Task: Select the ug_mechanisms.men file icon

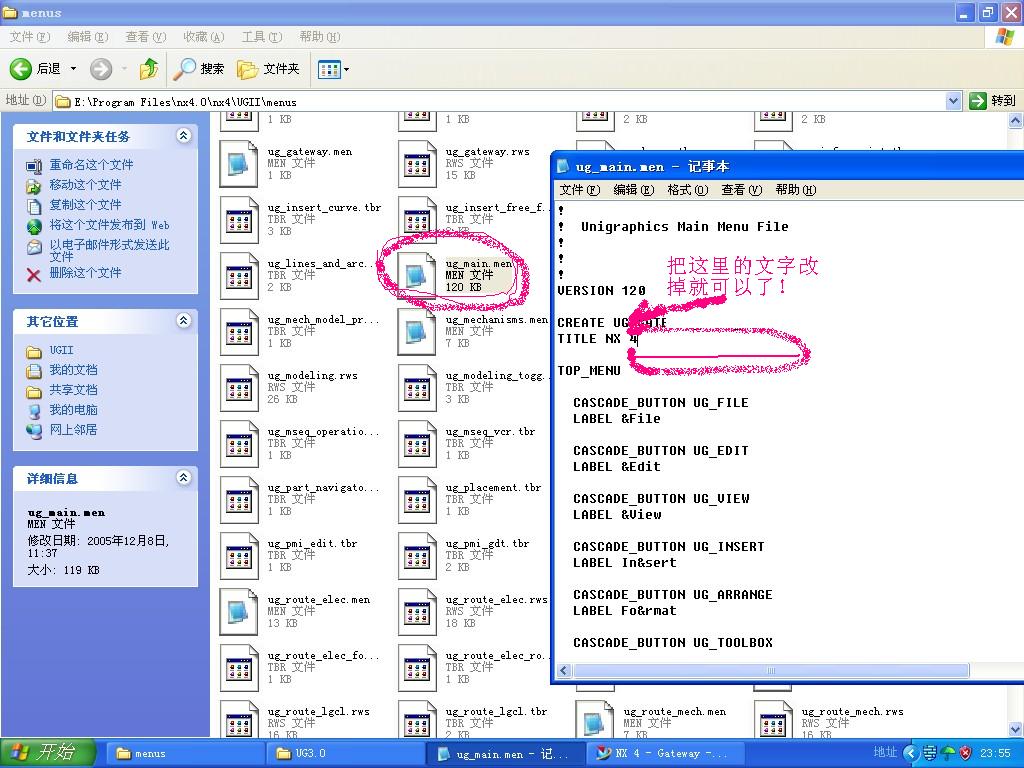Action: coord(417,332)
